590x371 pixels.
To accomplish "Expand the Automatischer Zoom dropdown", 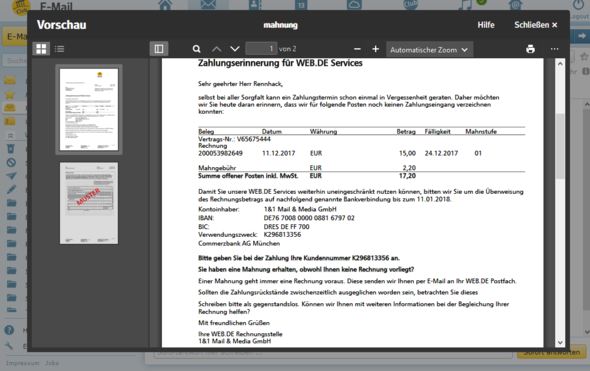I will (429, 50).
